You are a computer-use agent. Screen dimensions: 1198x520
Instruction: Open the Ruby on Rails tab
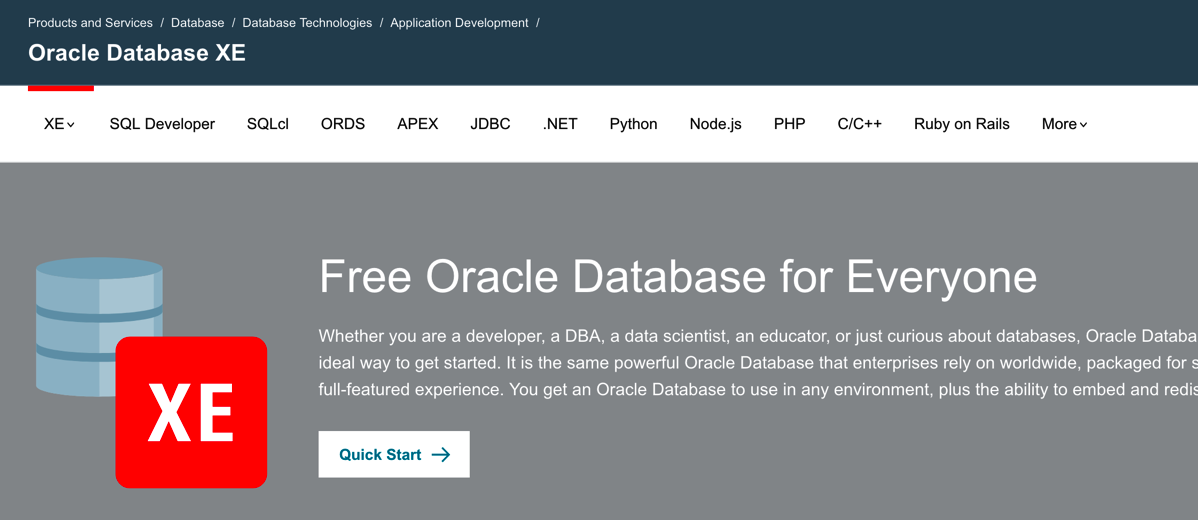click(962, 124)
